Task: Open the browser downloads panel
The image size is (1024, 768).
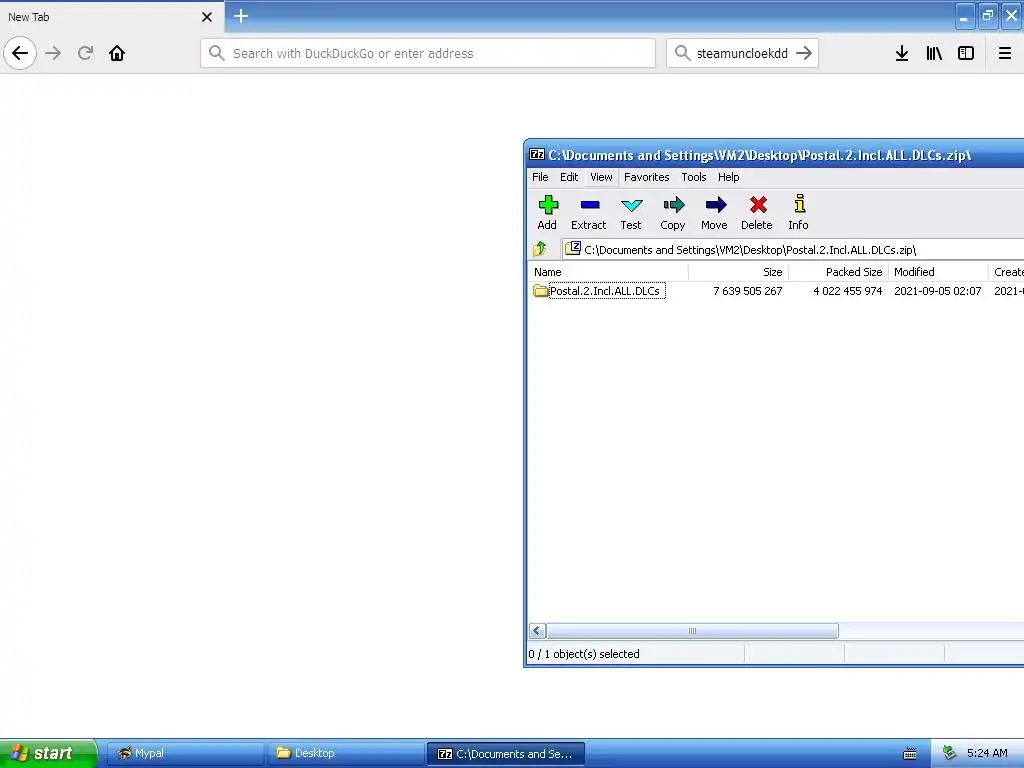Action: point(902,53)
